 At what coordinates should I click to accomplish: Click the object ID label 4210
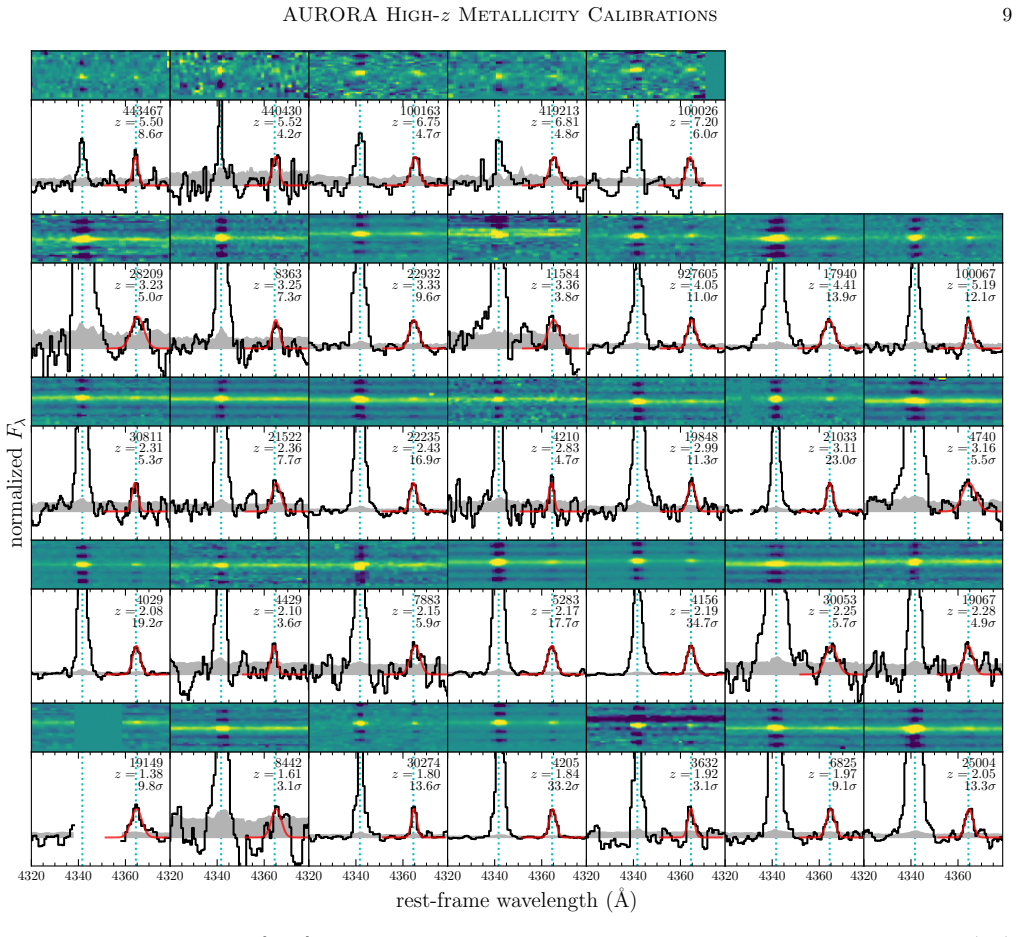[566, 437]
